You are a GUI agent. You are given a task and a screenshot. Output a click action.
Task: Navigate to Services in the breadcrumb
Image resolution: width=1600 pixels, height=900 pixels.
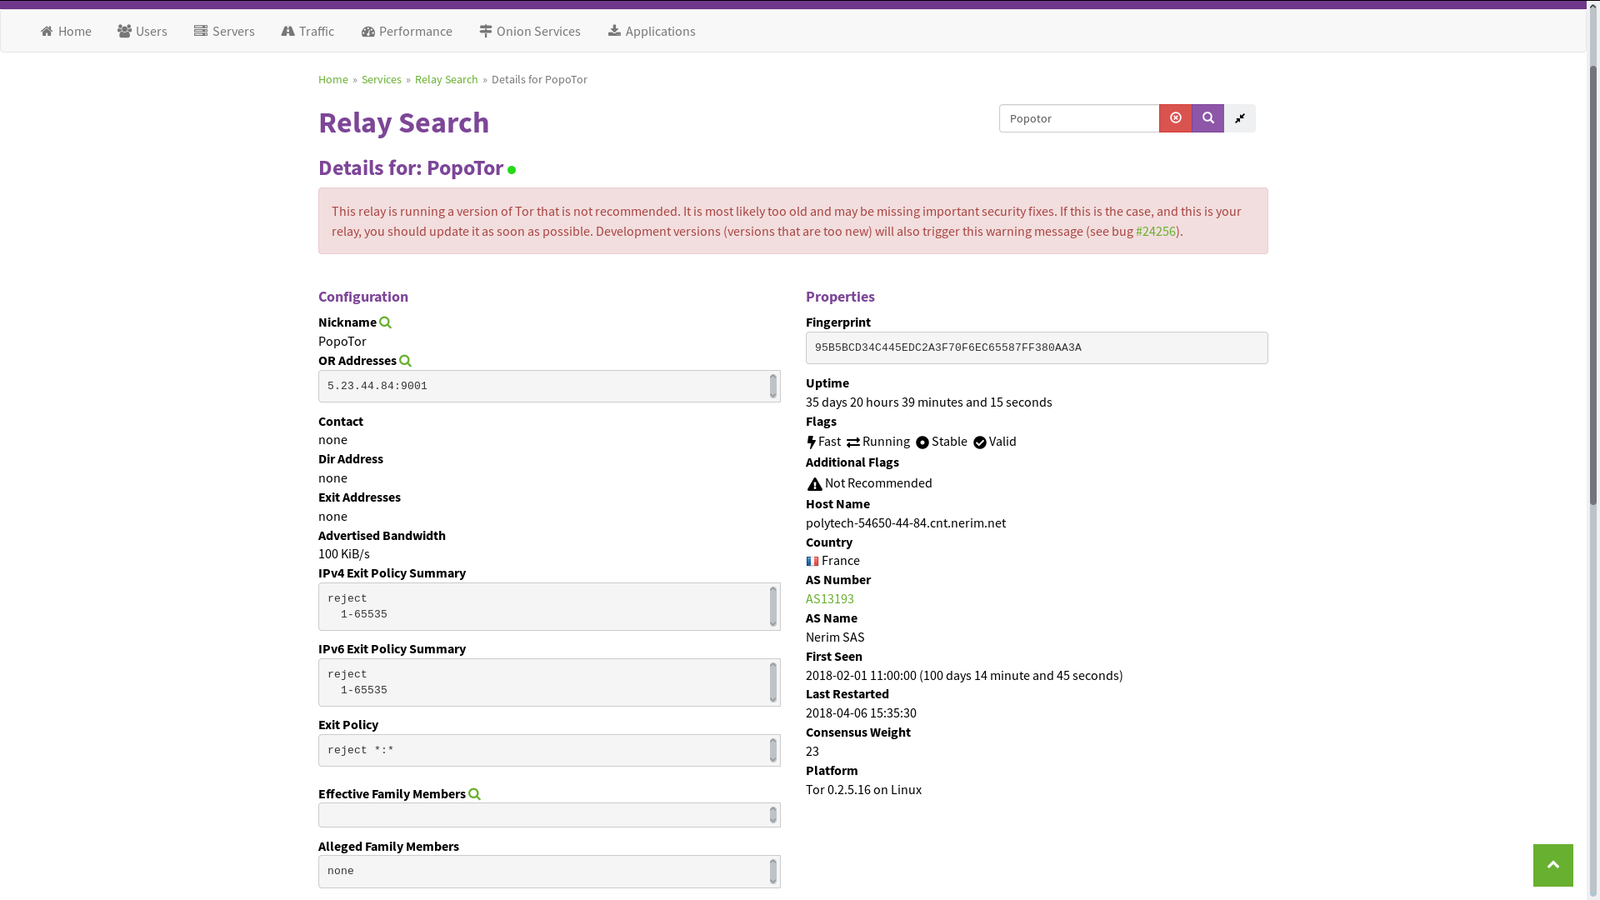pos(381,79)
